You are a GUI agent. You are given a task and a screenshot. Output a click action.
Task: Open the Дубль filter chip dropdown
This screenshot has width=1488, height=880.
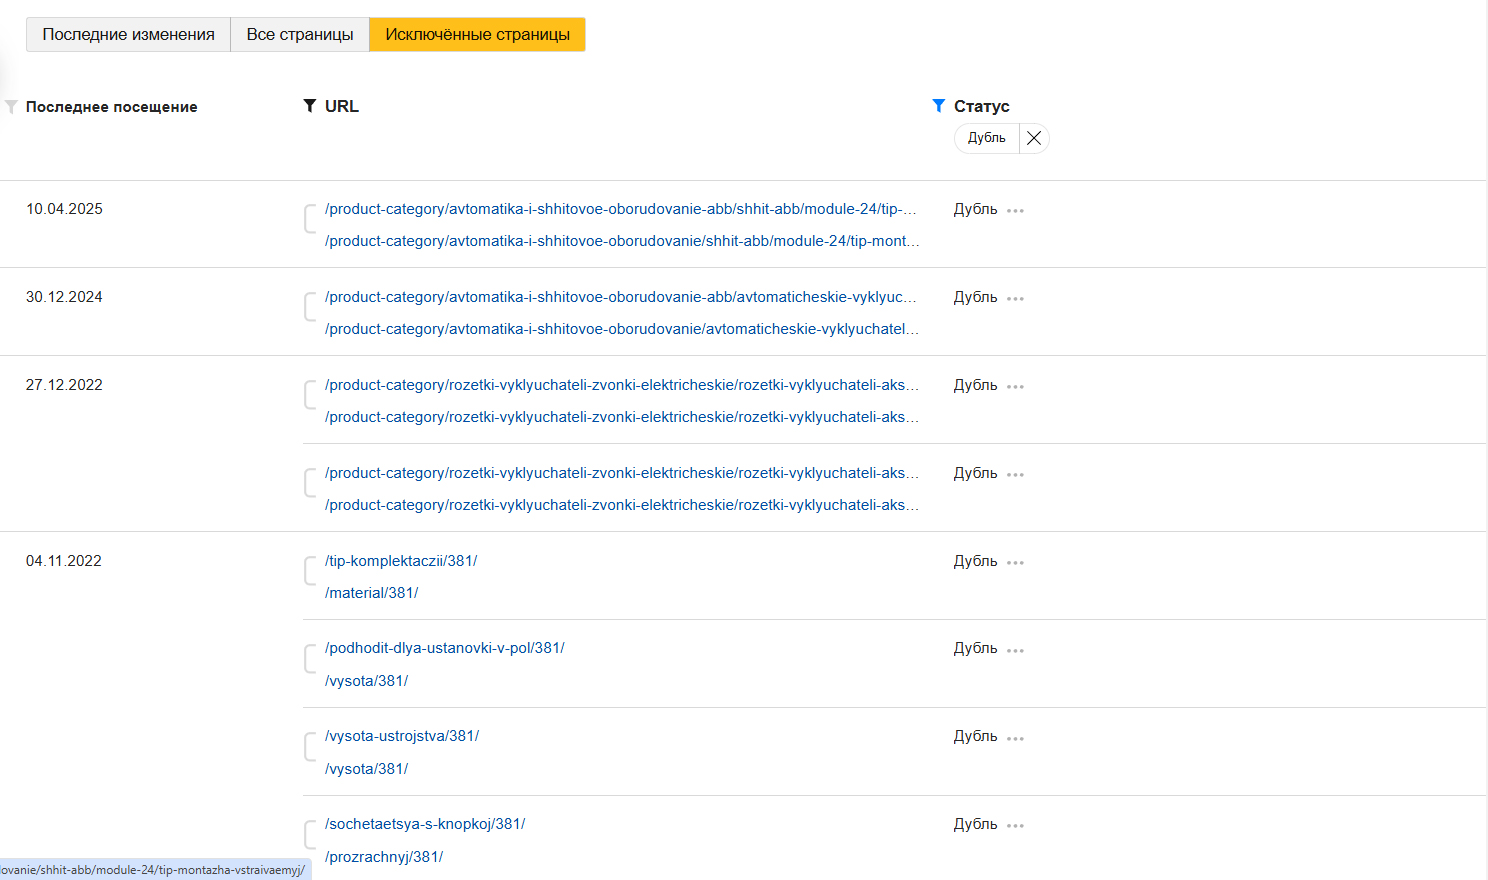click(x=986, y=138)
